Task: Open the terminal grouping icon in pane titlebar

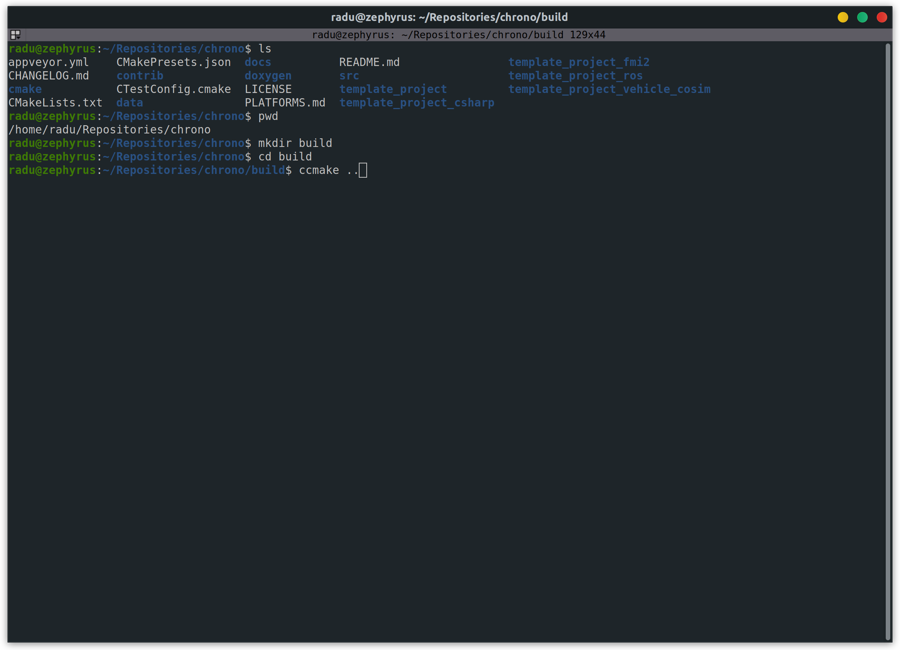Action: point(15,35)
